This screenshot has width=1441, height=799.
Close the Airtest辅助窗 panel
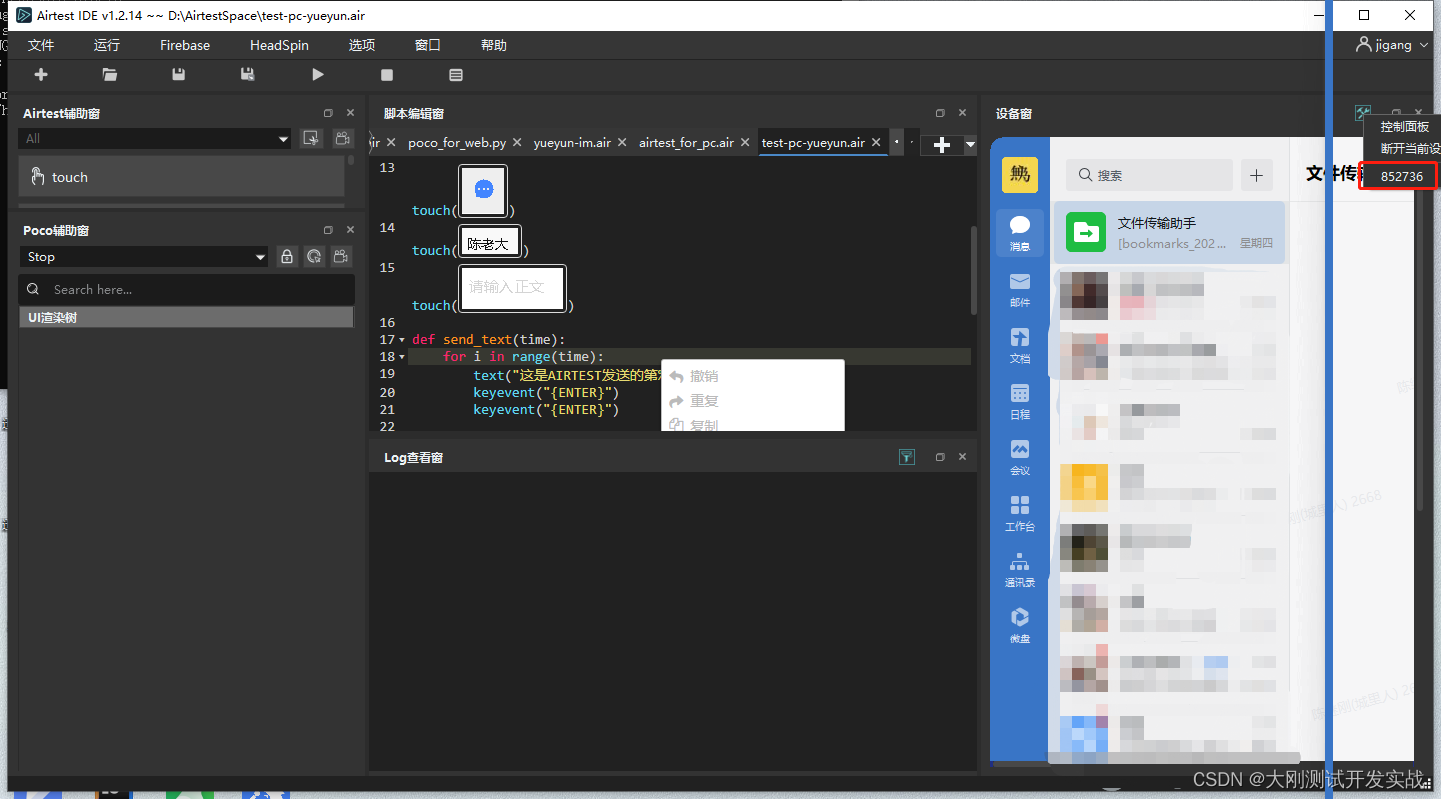[x=350, y=114]
